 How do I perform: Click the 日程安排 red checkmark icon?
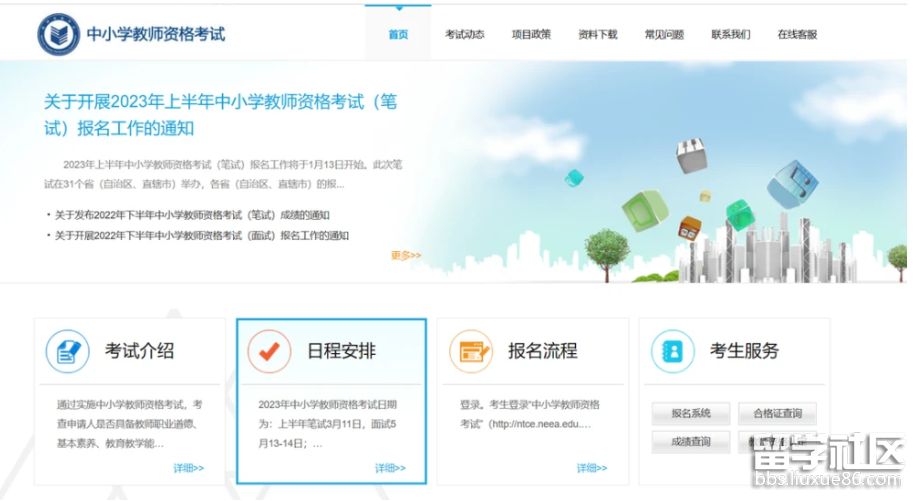pyautogui.click(x=269, y=351)
